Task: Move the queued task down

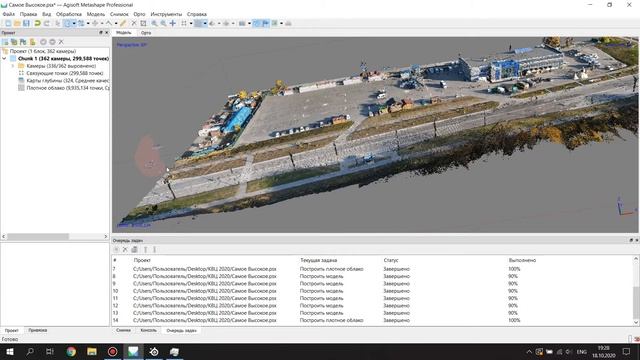Action: click(155, 249)
